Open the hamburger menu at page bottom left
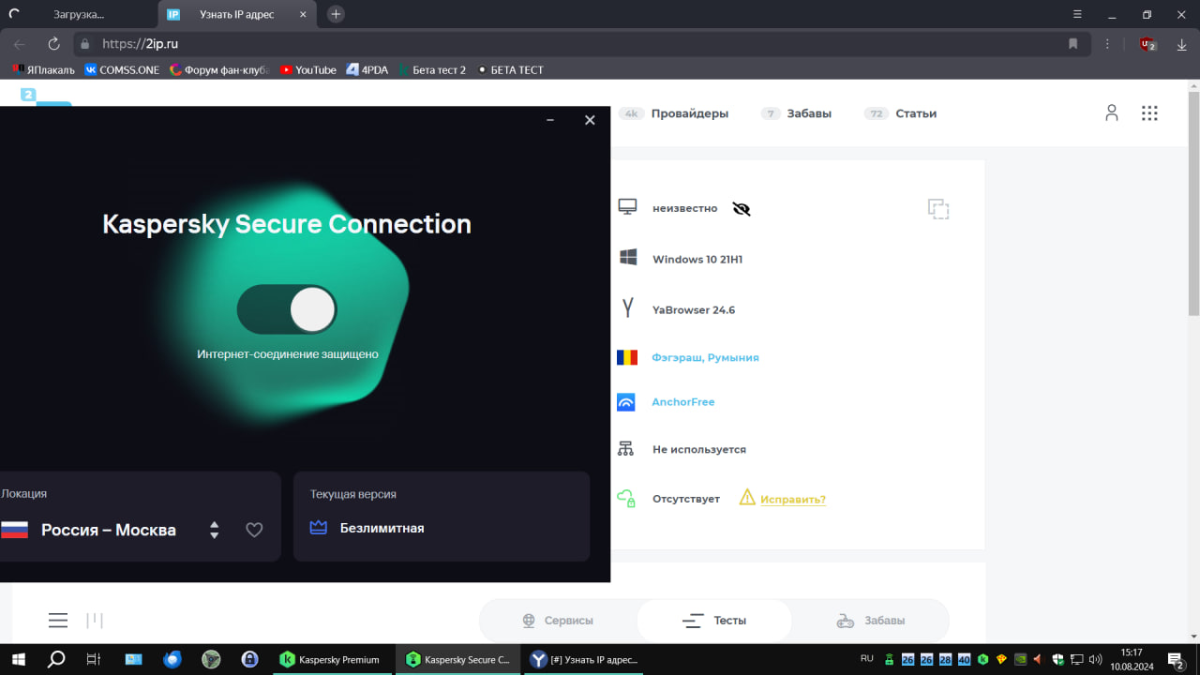Image resolution: width=1200 pixels, height=675 pixels. coord(58,620)
